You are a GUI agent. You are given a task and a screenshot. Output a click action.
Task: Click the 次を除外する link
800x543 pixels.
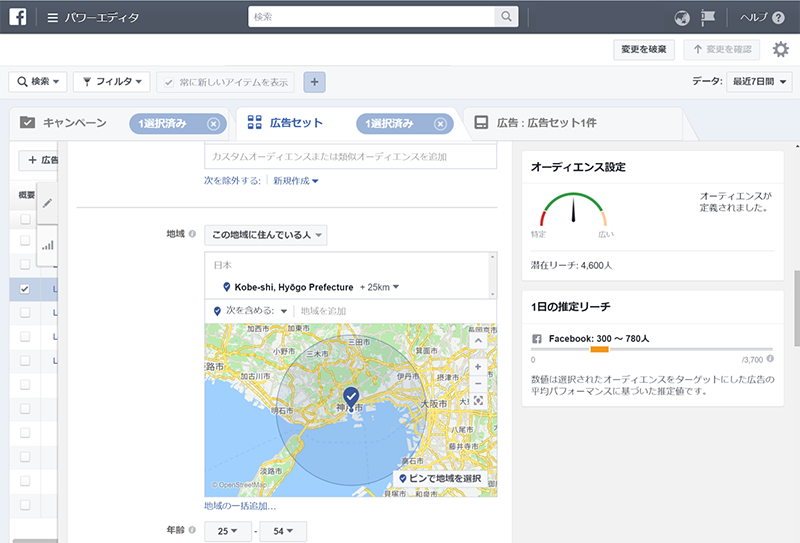(232, 181)
